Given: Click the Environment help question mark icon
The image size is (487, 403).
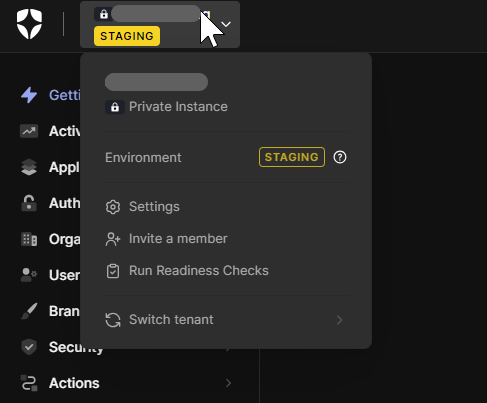Looking at the screenshot, I should [340, 157].
